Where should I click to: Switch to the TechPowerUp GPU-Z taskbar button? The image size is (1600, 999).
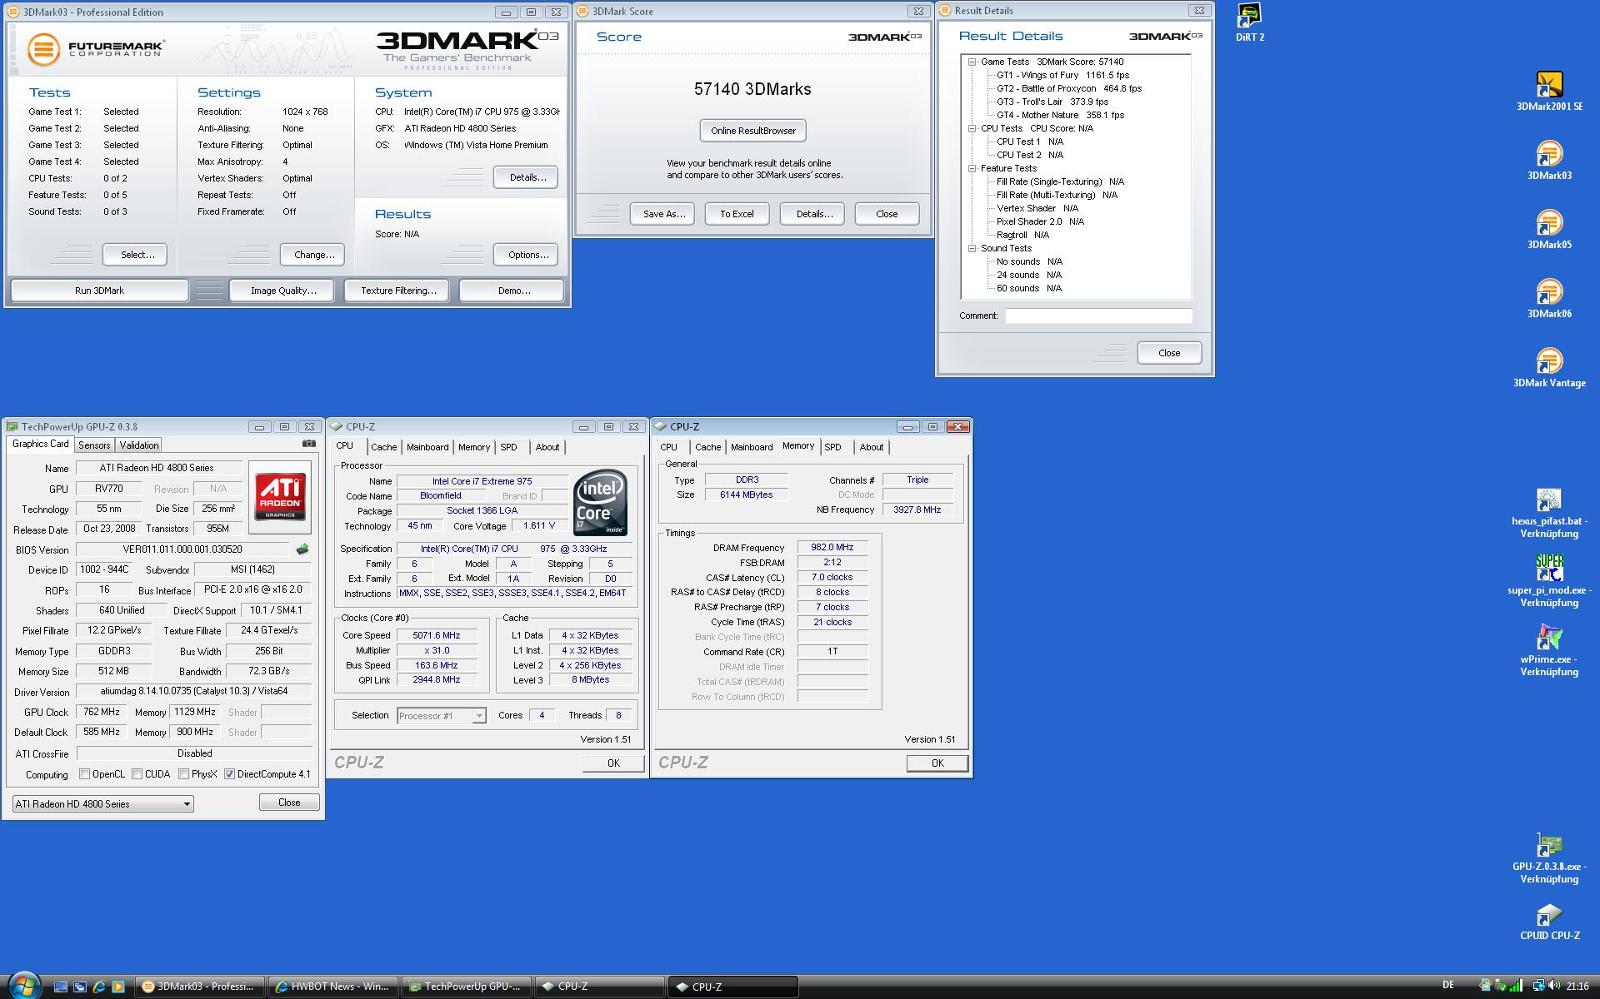466,987
